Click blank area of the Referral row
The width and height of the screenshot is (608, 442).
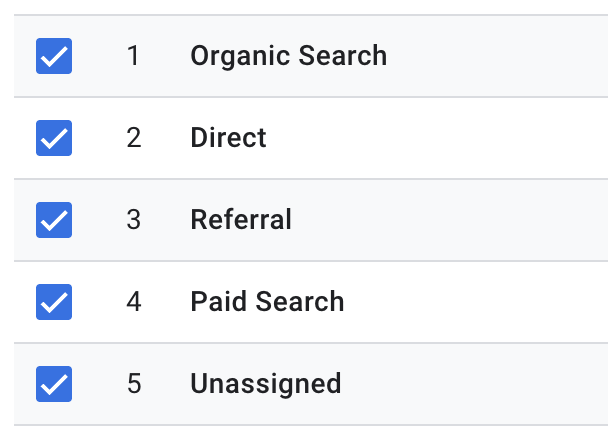coord(450,220)
